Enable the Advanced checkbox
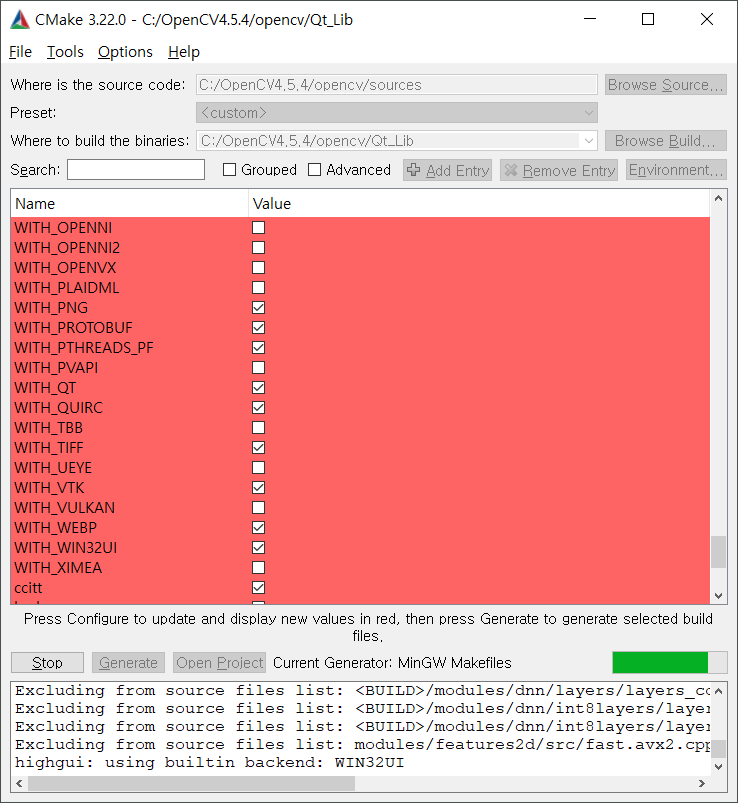Viewport: 738px width, 803px height. [314, 170]
